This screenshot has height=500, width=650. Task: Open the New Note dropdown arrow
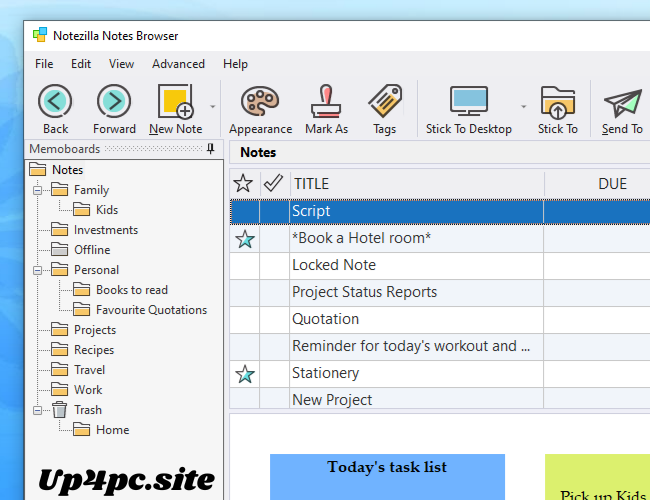(213, 107)
